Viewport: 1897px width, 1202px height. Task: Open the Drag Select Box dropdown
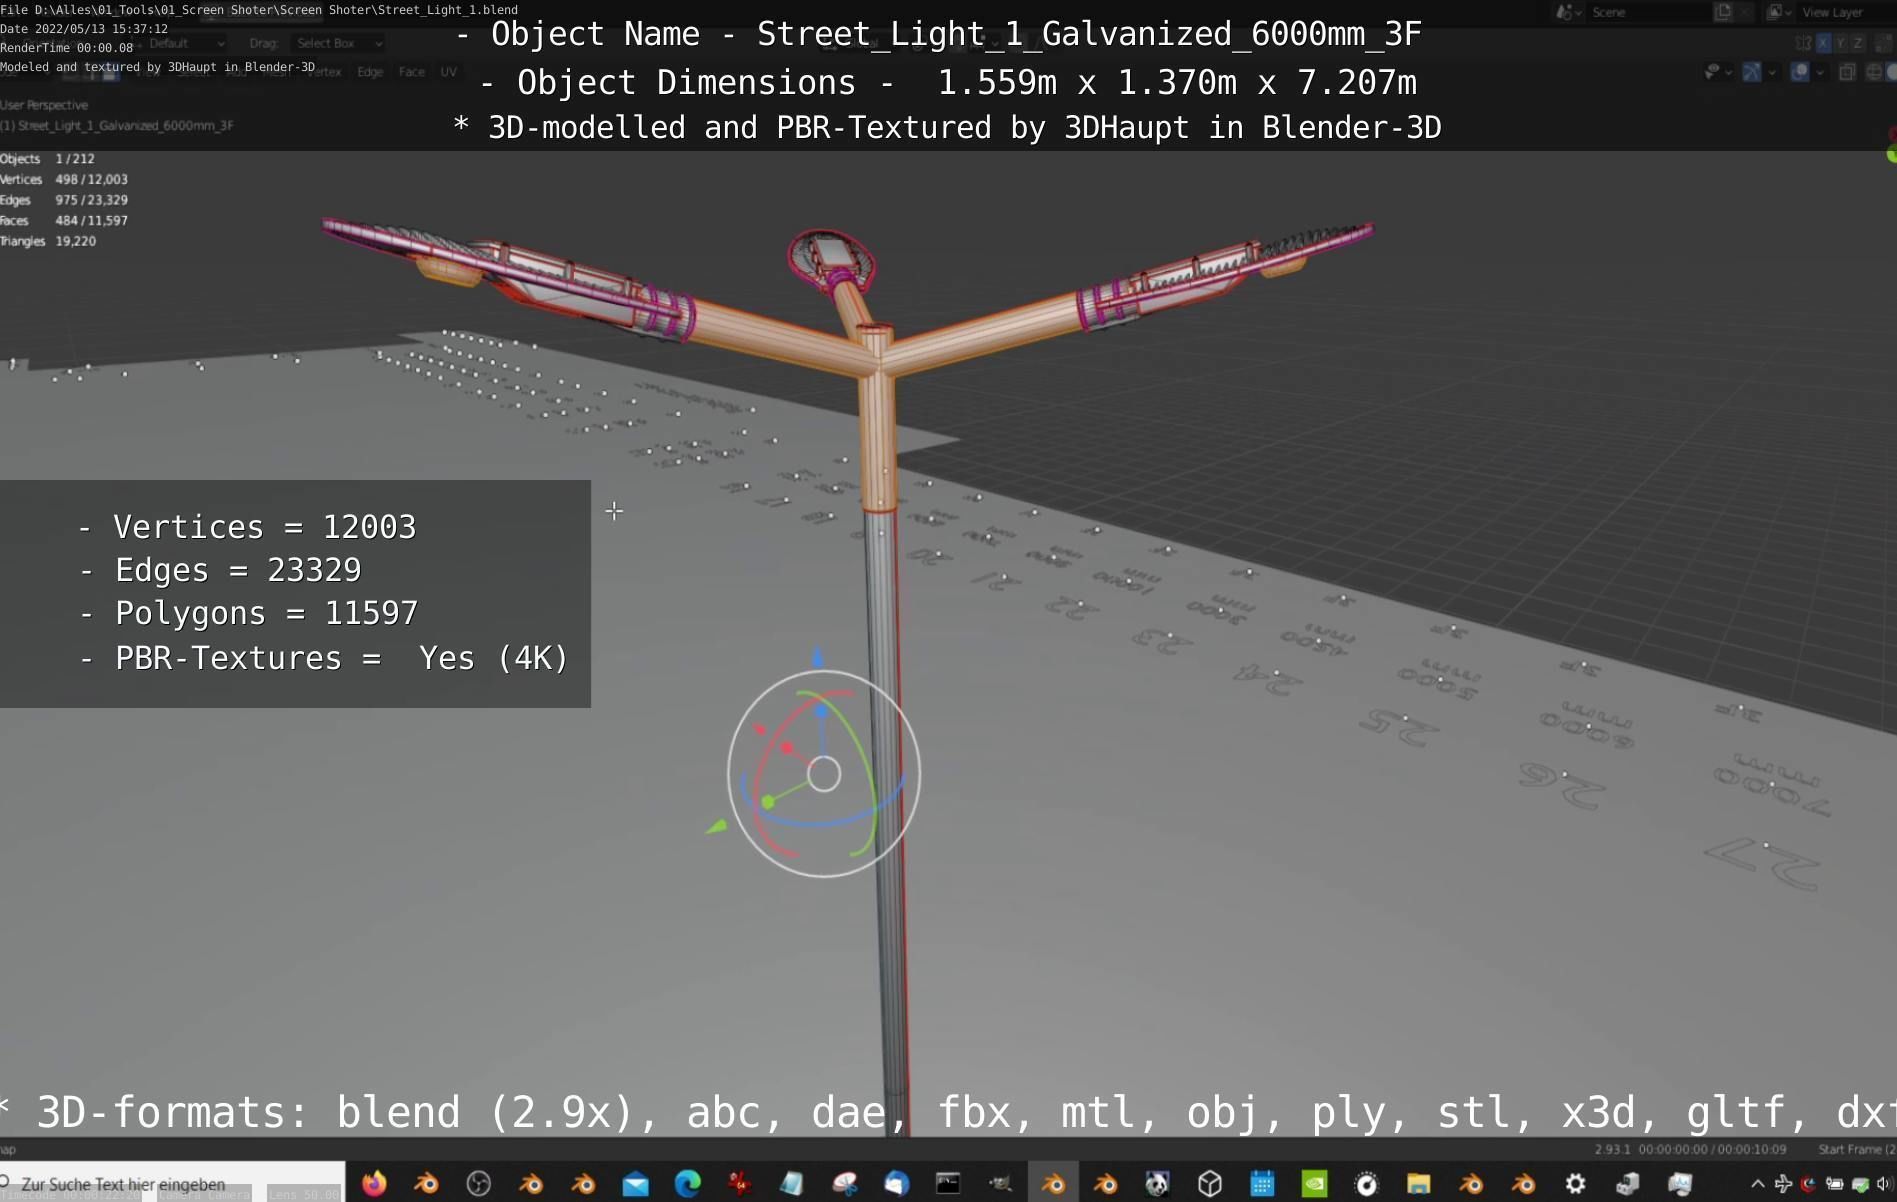339,43
